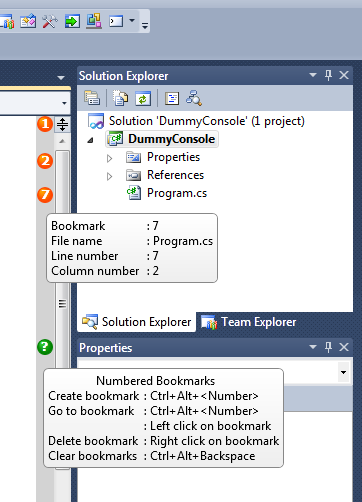Image resolution: width=362 pixels, height=502 pixels.
Task: Click the View Code icon in Solution Explorer
Action: click(172, 98)
